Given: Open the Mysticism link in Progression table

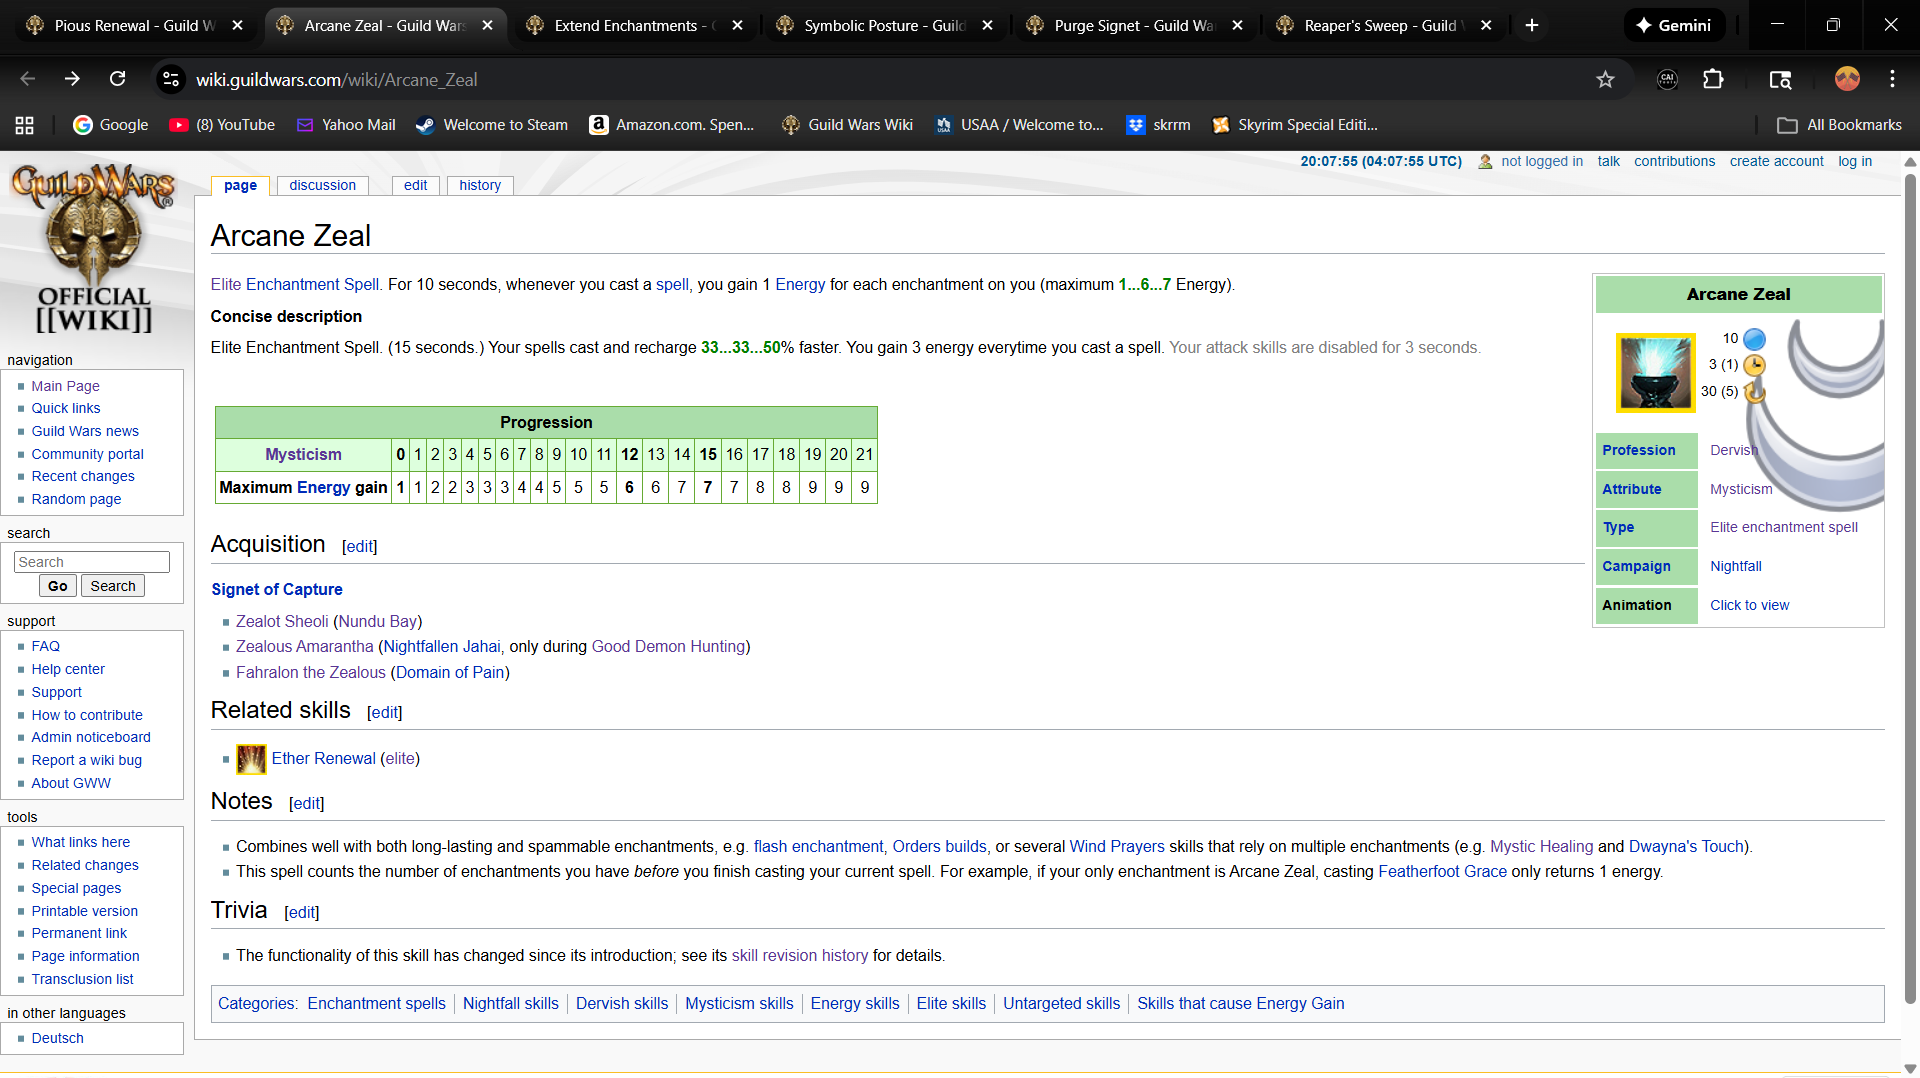Looking at the screenshot, I should pyautogui.click(x=303, y=454).
